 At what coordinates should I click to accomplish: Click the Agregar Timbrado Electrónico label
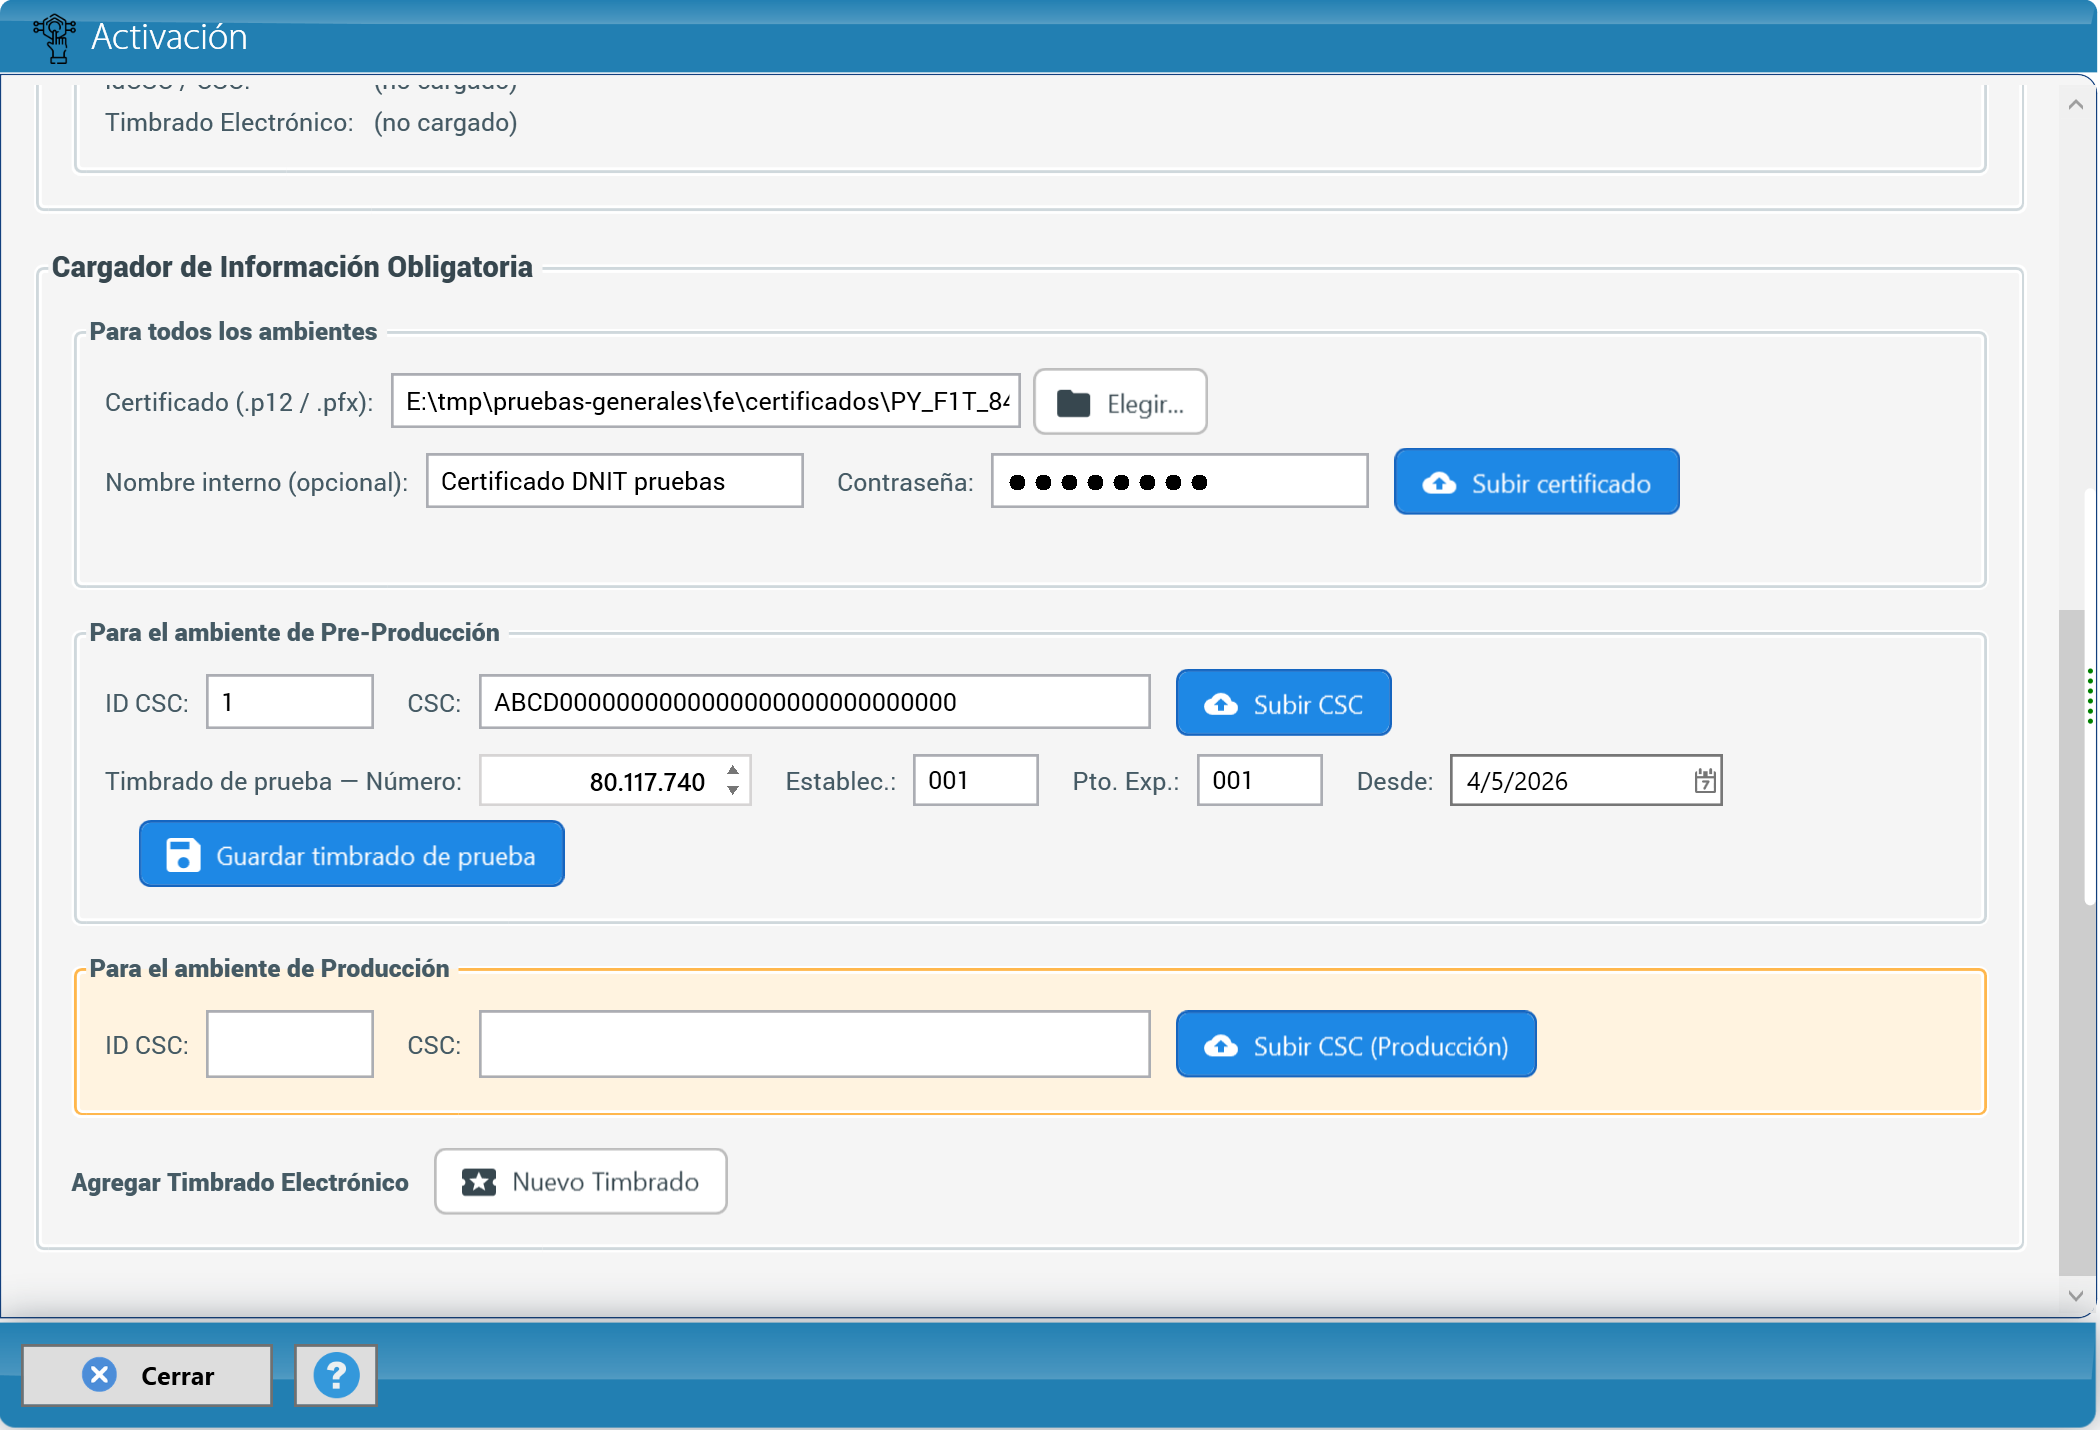[240, 1182]
